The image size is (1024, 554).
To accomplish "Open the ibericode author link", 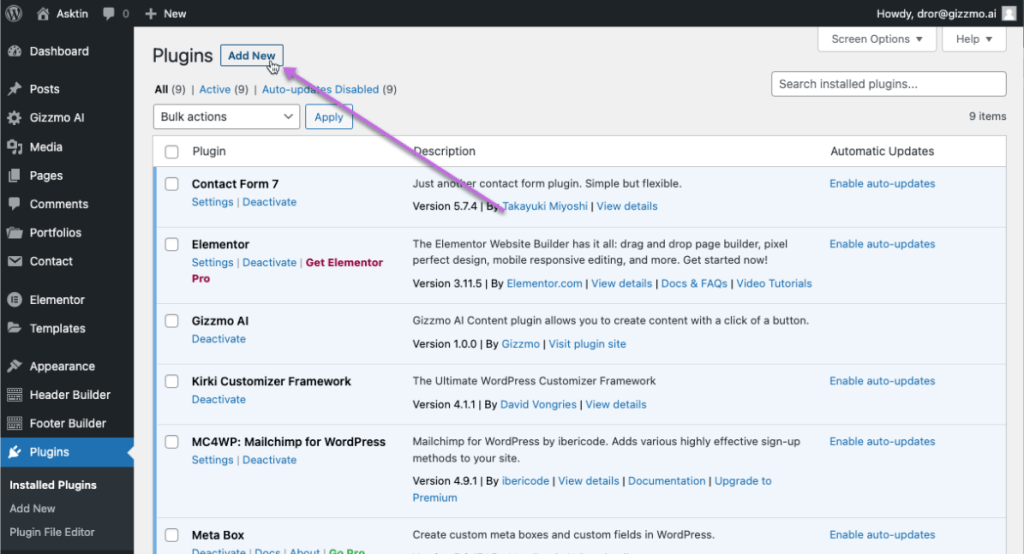I will pos(525,481).
